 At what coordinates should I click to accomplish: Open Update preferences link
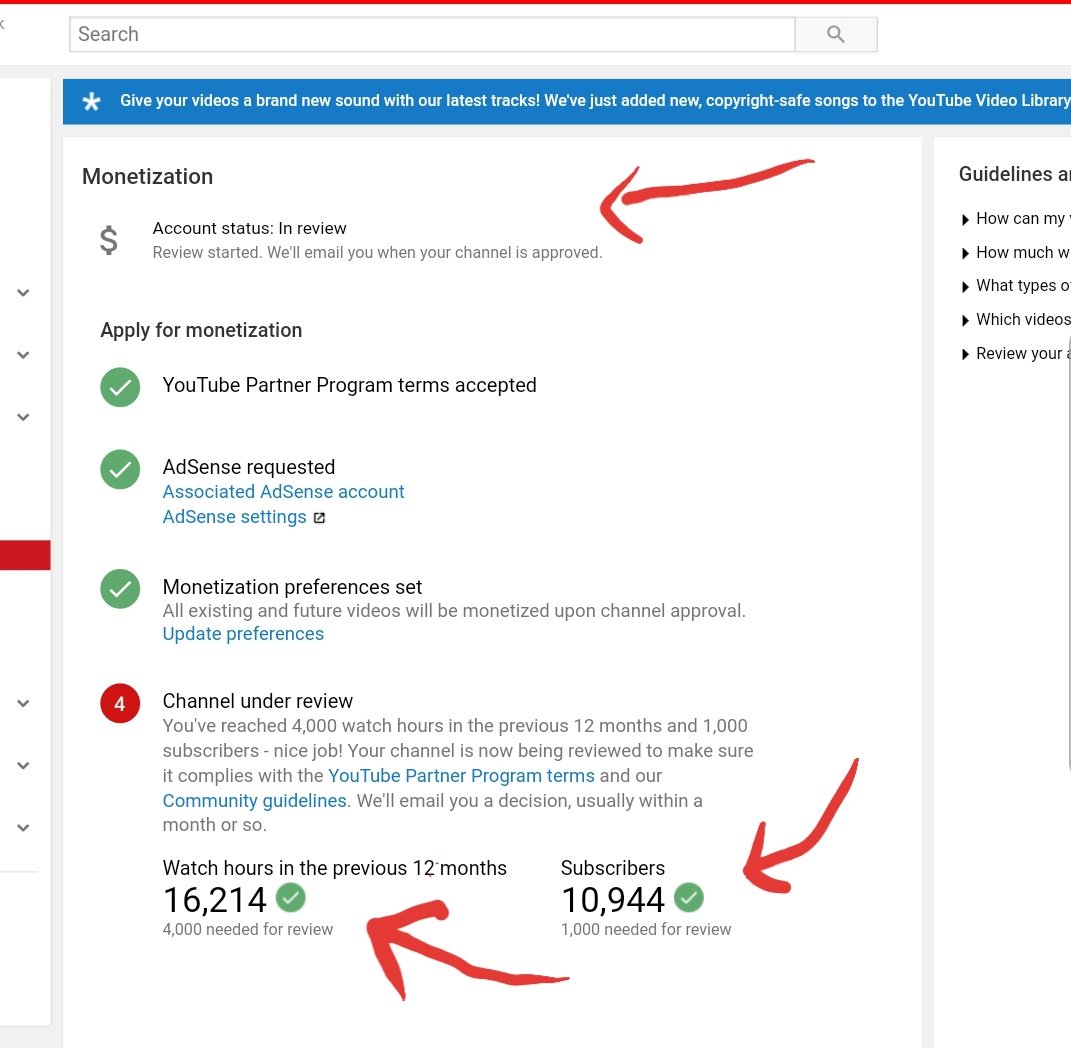click(x=243, y=634)
